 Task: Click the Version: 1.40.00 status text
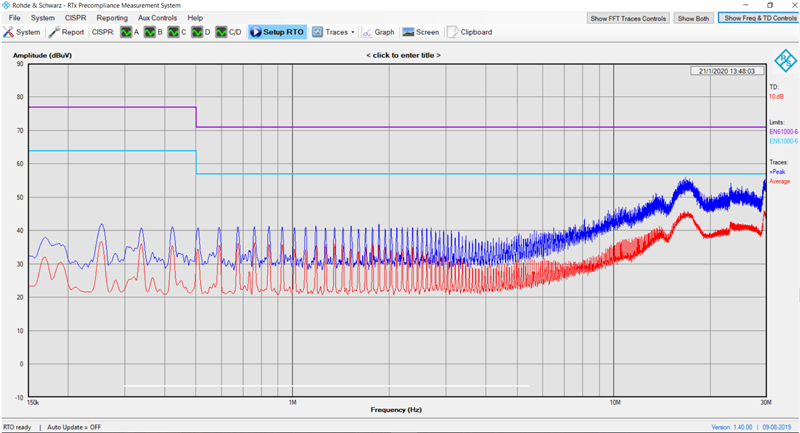pyautogui.click(x=732, y=427)
